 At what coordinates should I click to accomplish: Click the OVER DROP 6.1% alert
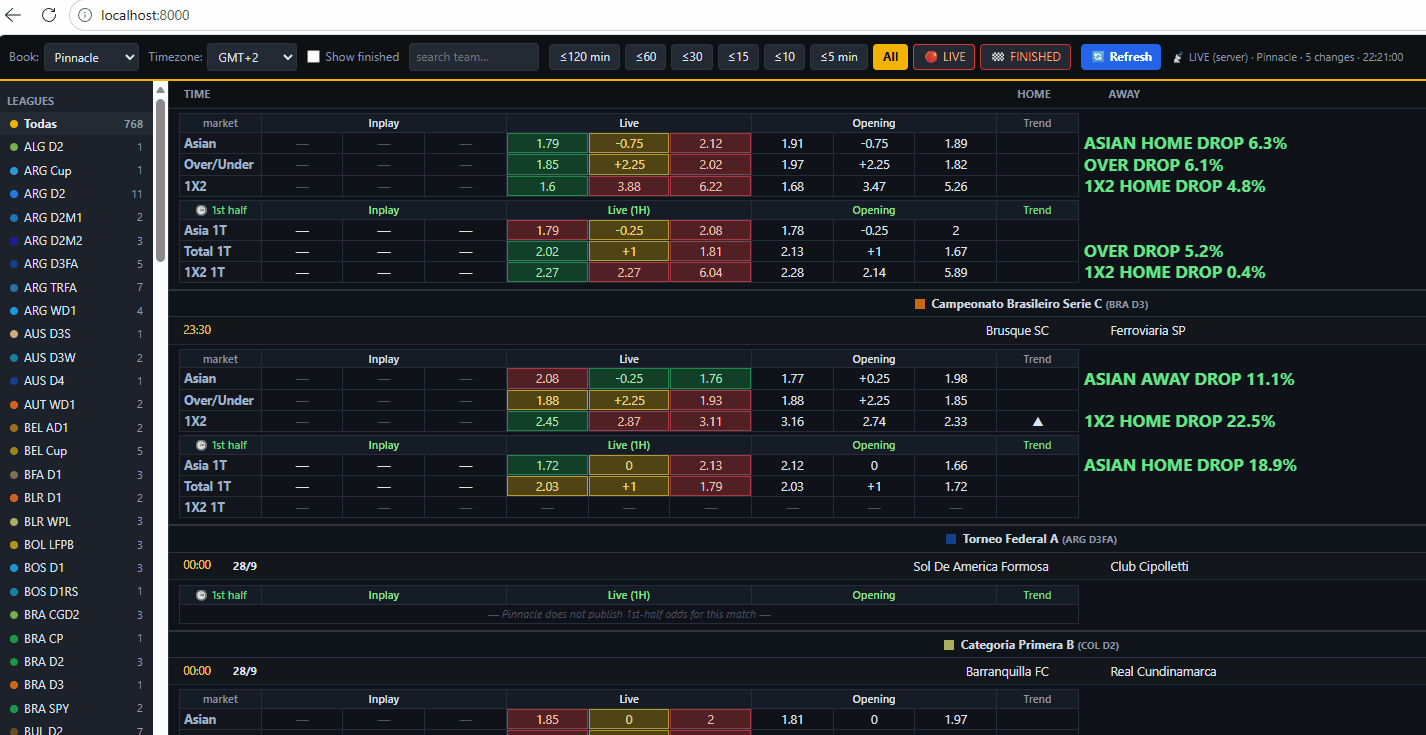(x=1154, y=165)
